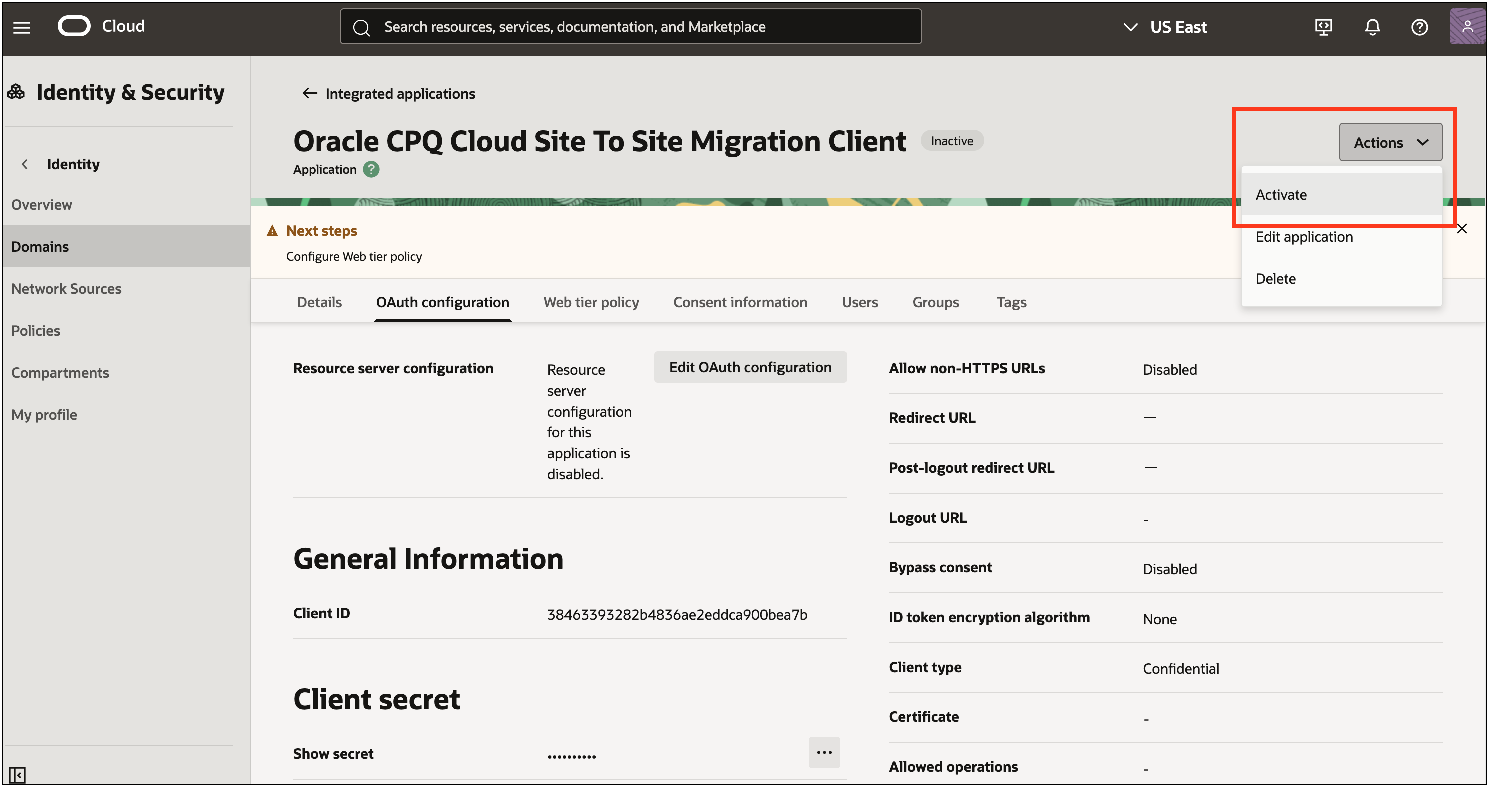This screenshot has width=1489, height=787.
Task: Click the Allow non-HTTPS URLs Disabled value
Action: click(1170, 370)
